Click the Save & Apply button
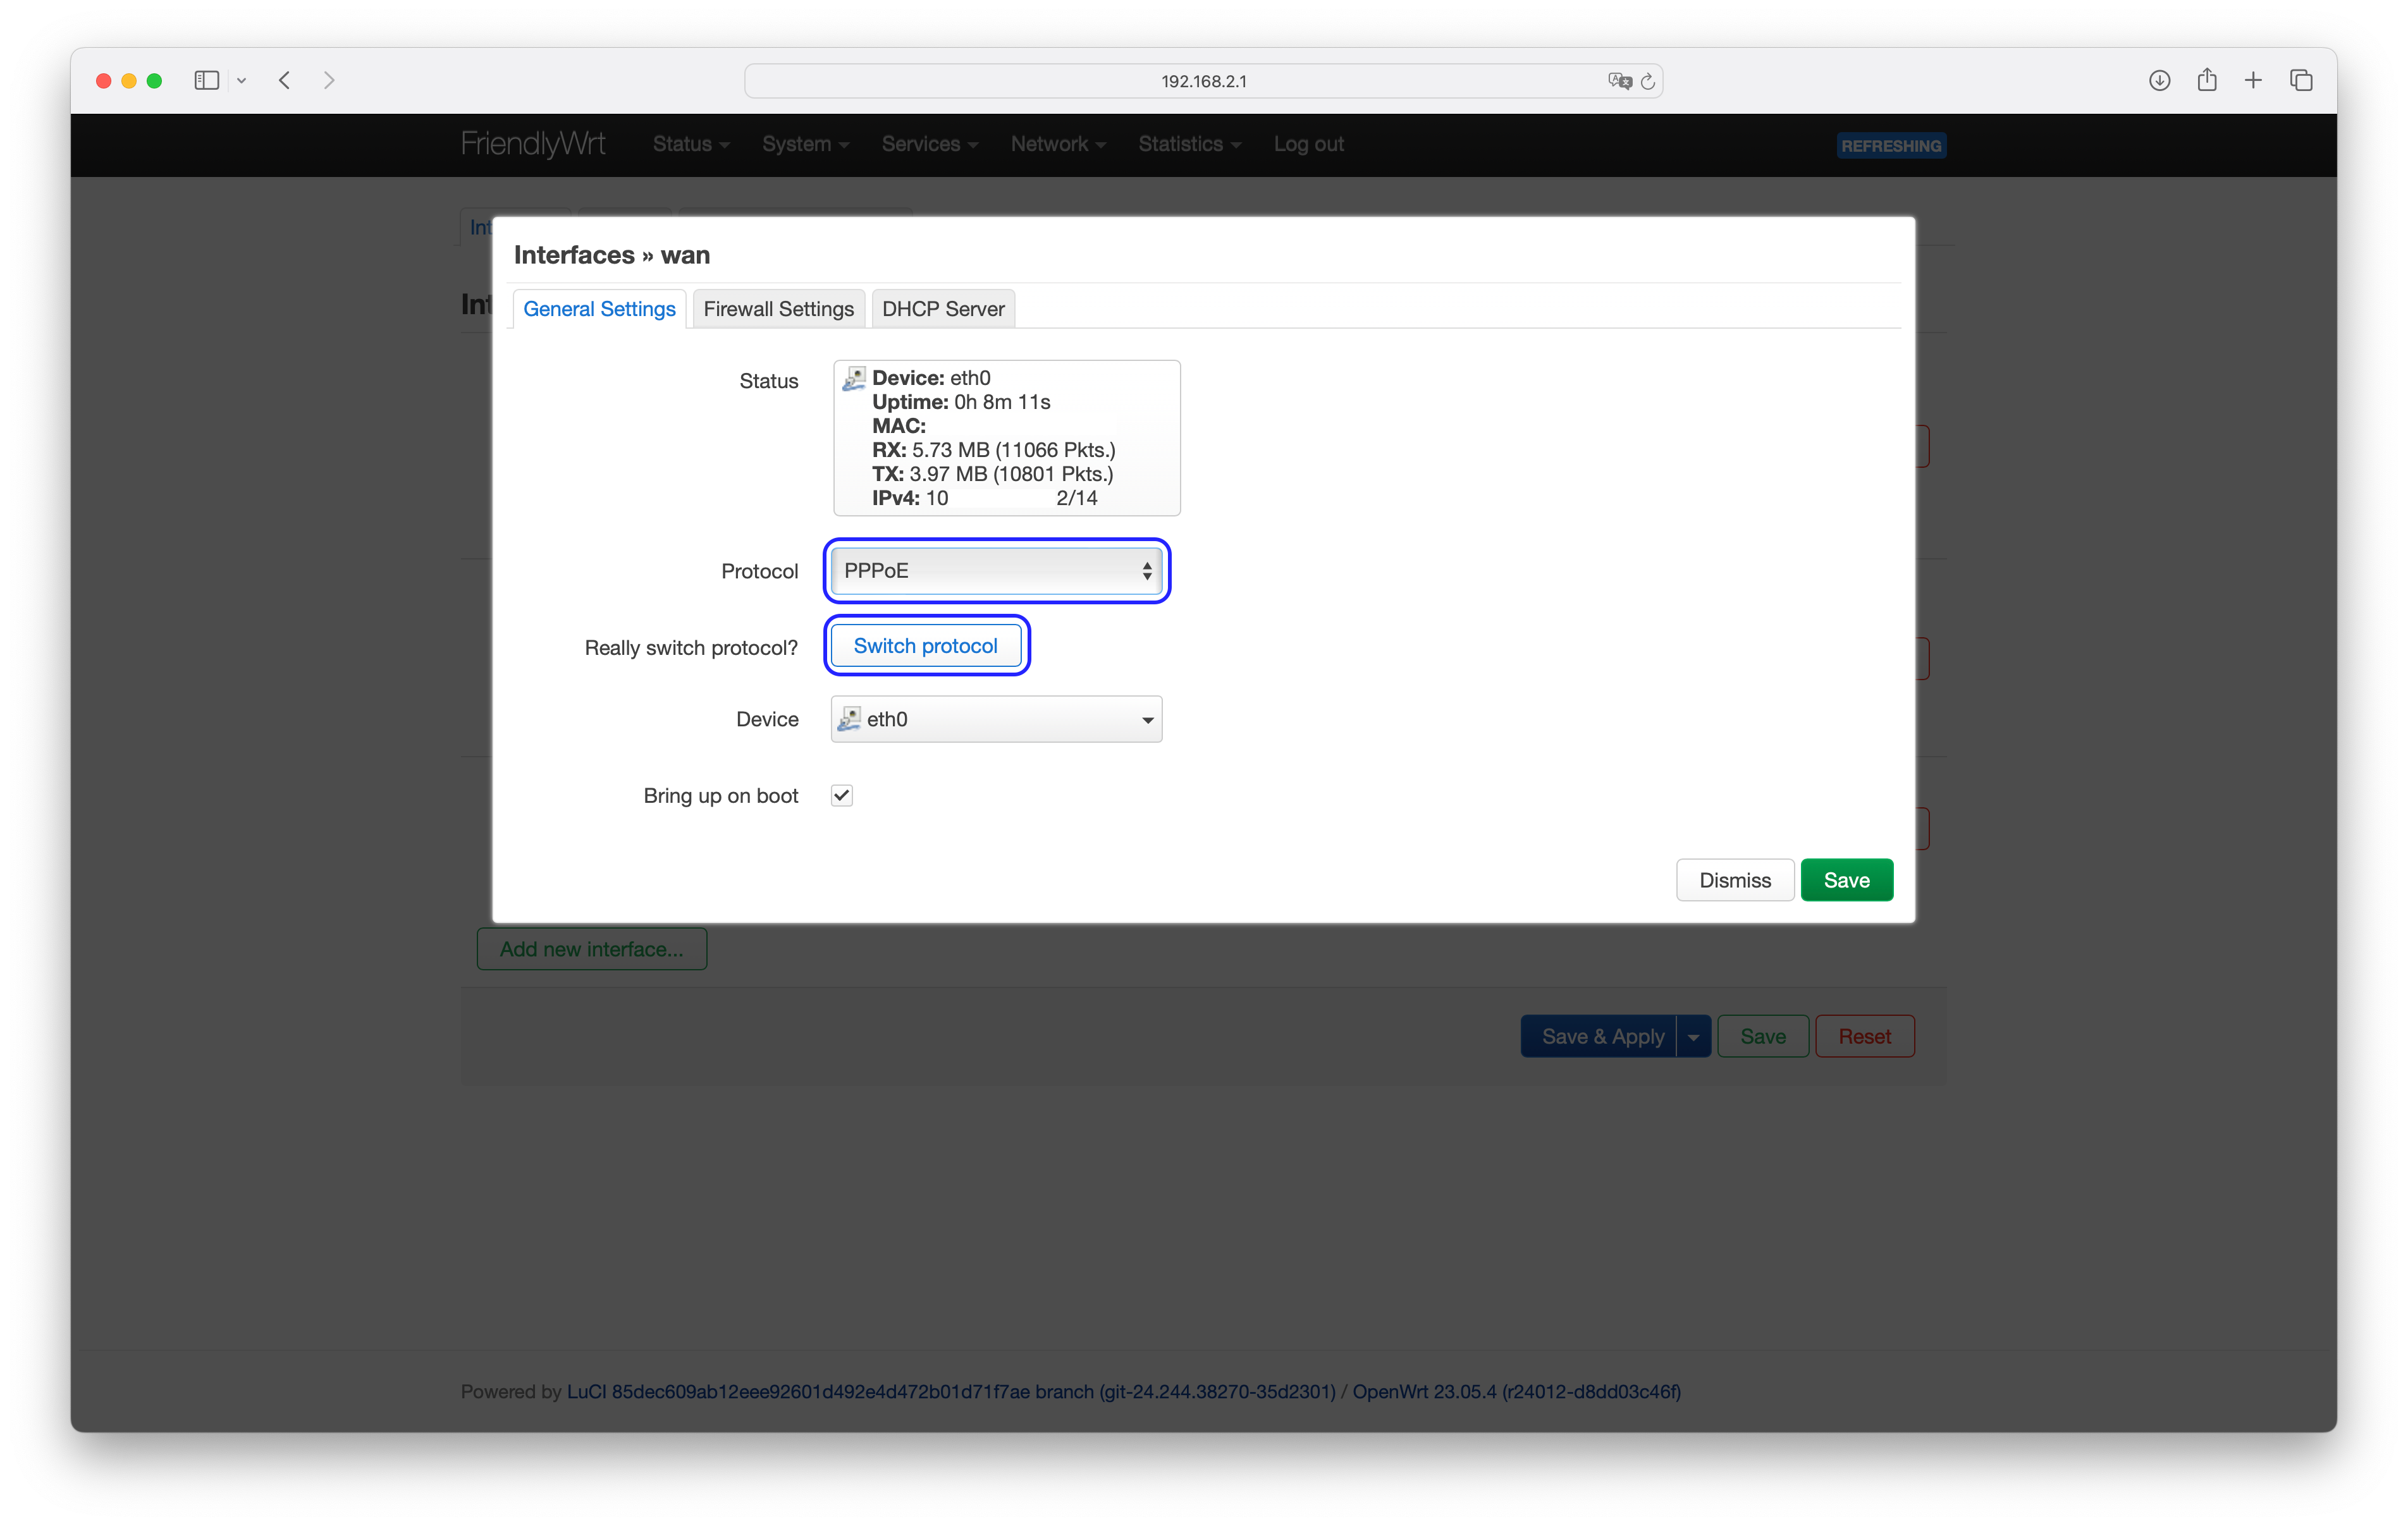This screenshot has width=2408, height=1526. tap(1599, 1037)
